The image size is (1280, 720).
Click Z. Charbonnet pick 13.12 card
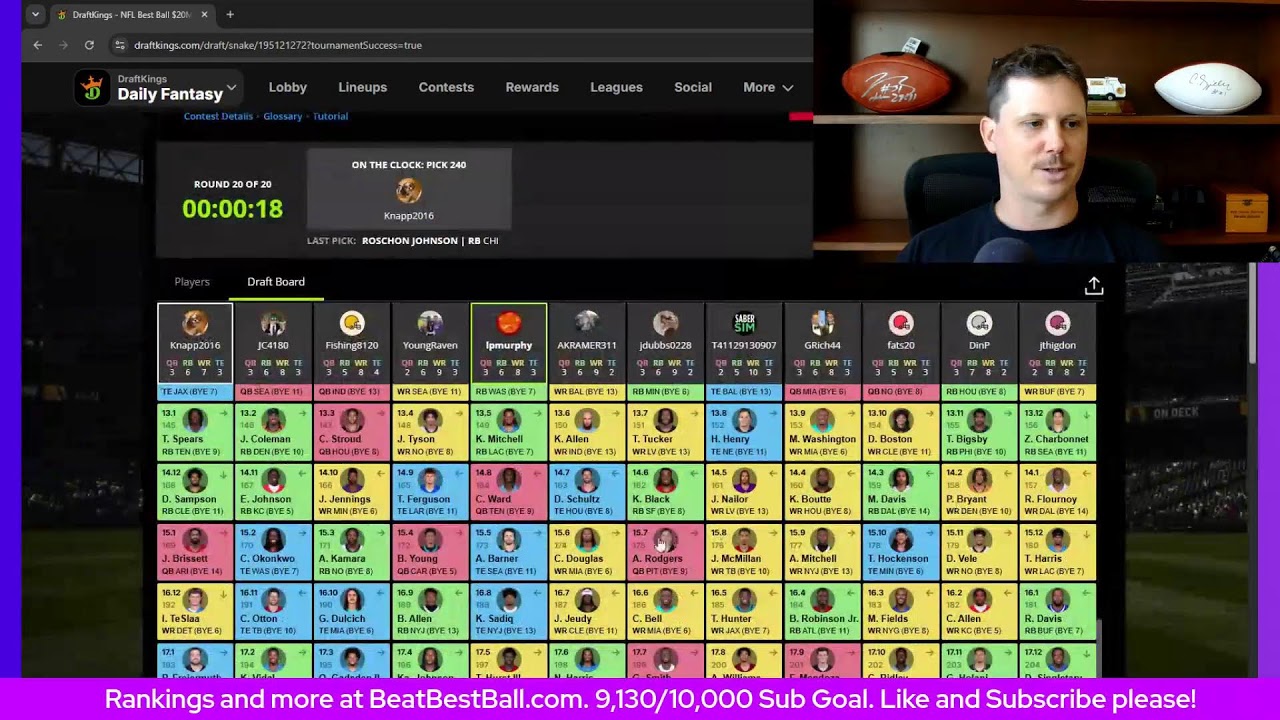pos(1057,431)
